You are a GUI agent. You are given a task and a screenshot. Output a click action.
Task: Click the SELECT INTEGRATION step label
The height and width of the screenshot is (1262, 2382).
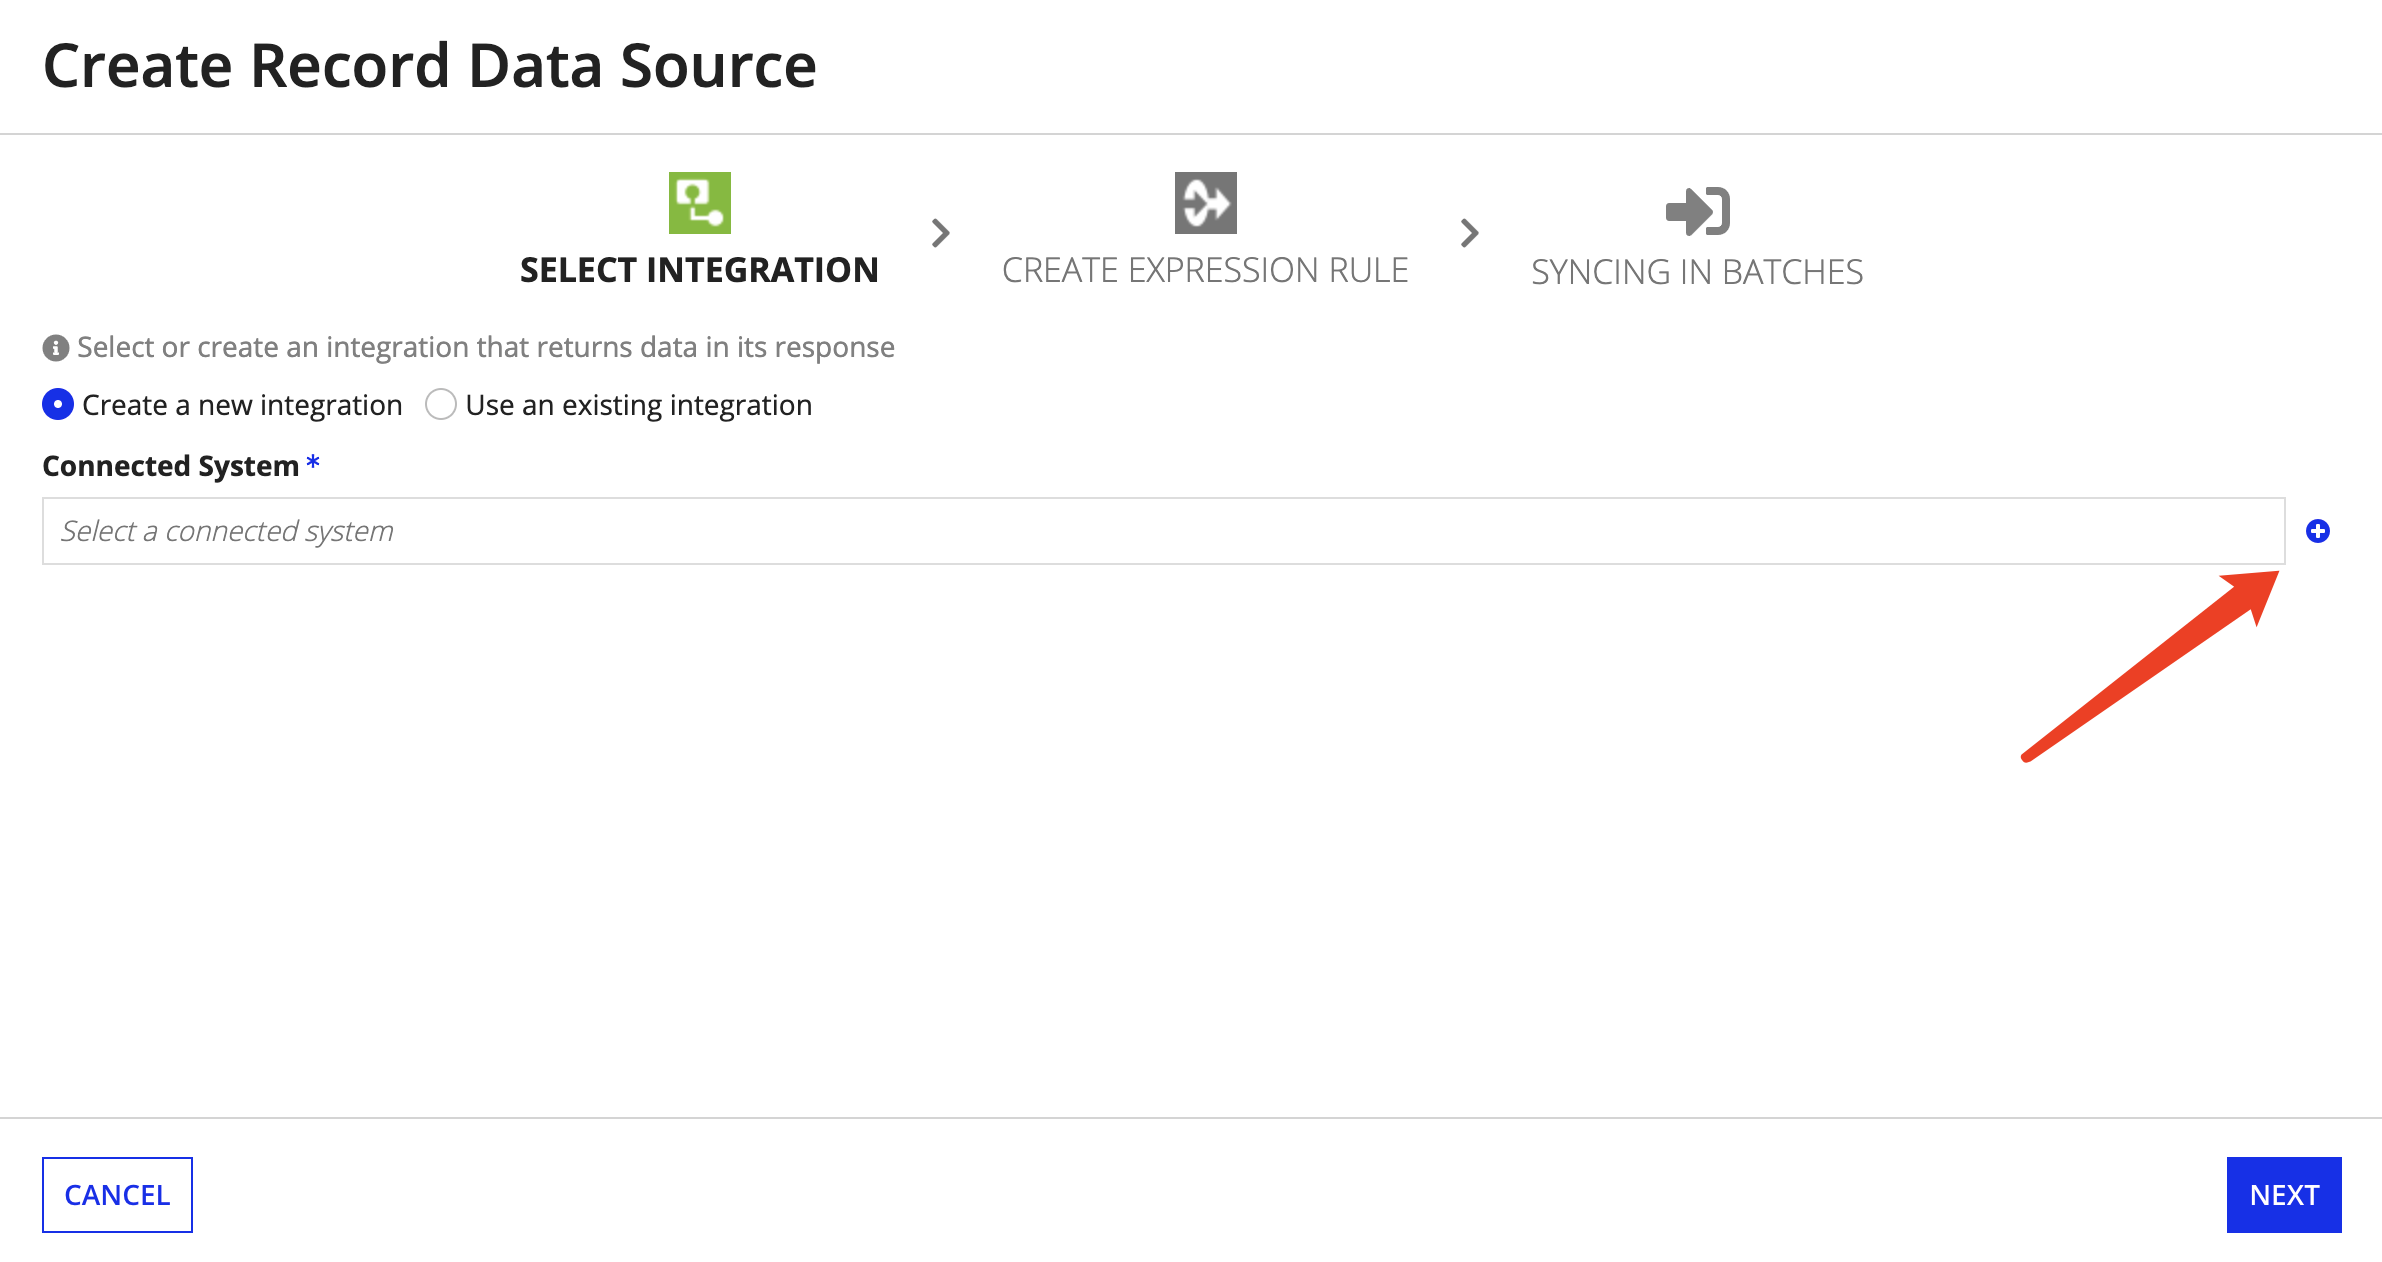699,270
